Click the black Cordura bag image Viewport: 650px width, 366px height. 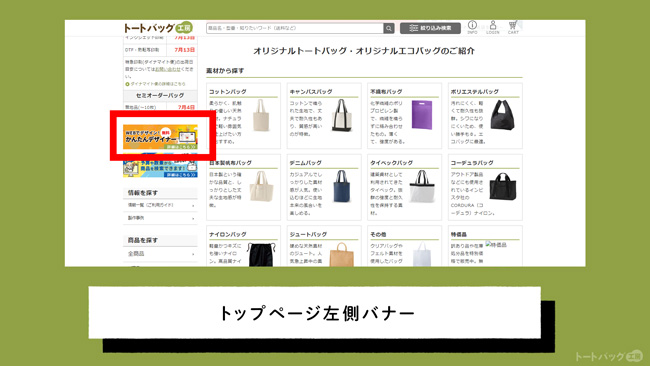coord(503,187)
